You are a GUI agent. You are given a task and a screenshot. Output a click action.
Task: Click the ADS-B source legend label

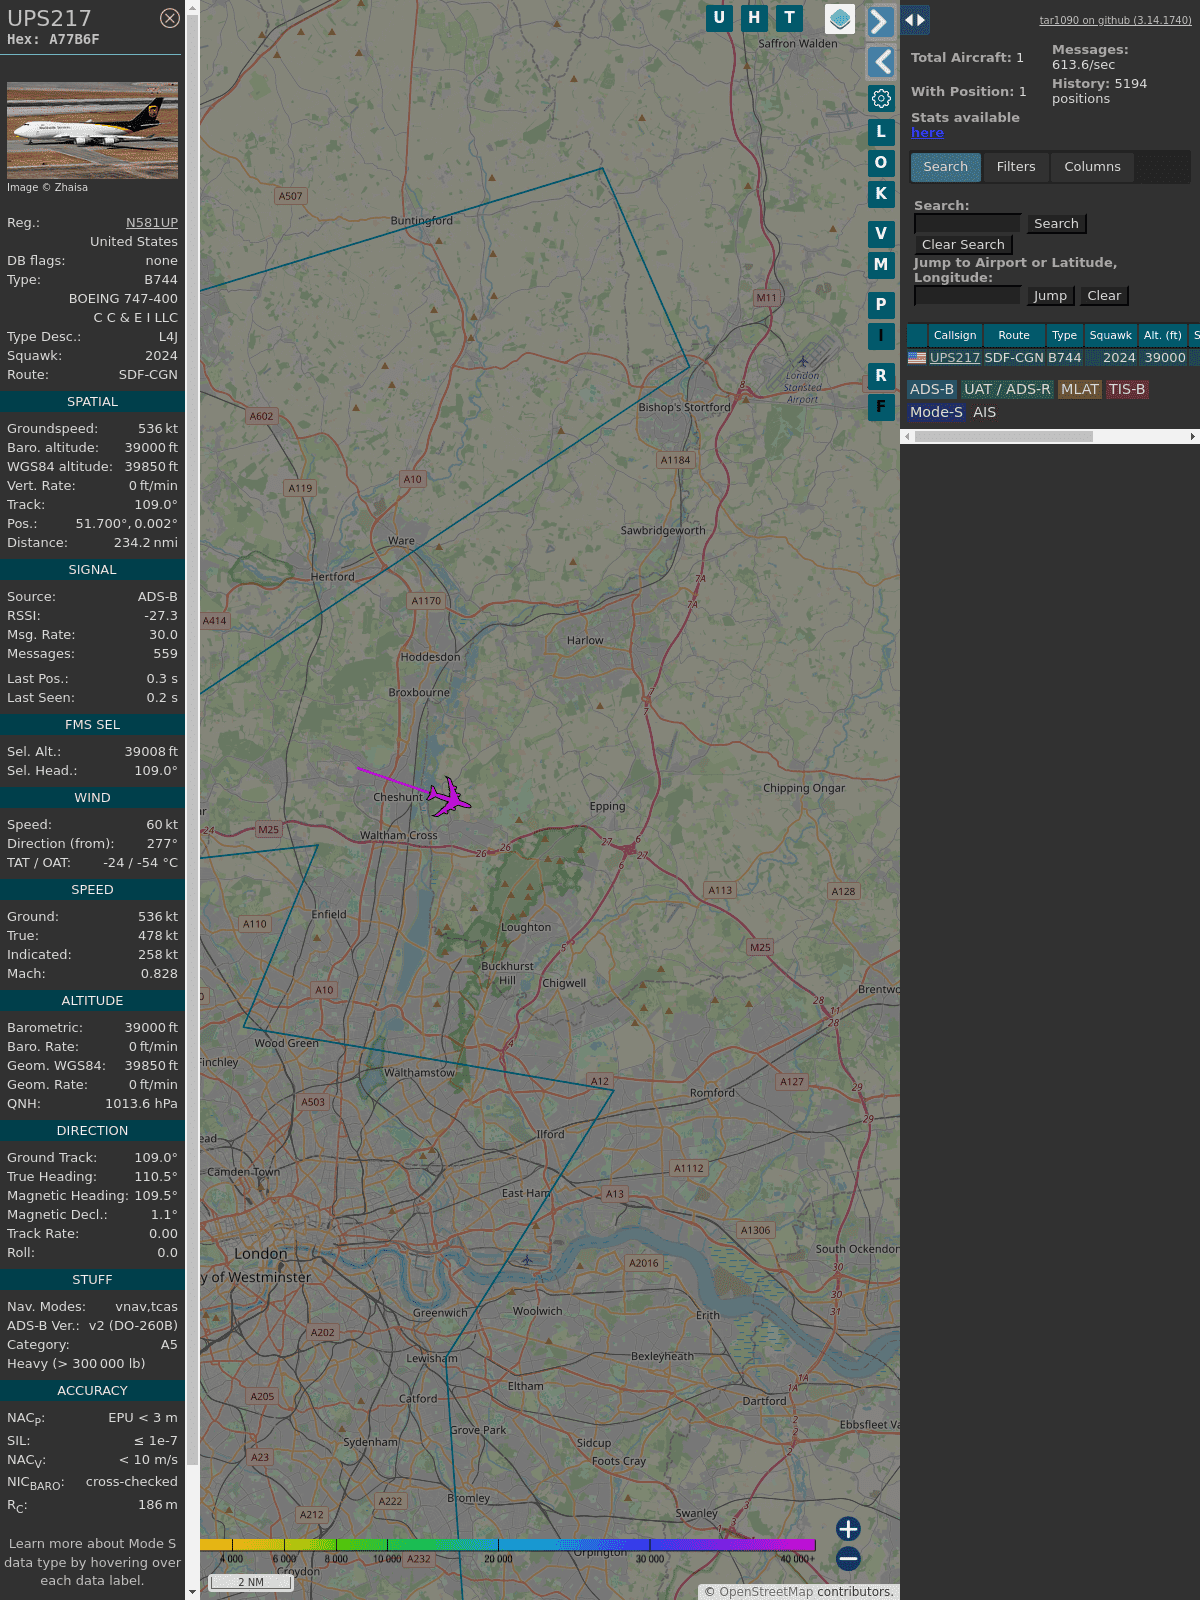(932, 390)
